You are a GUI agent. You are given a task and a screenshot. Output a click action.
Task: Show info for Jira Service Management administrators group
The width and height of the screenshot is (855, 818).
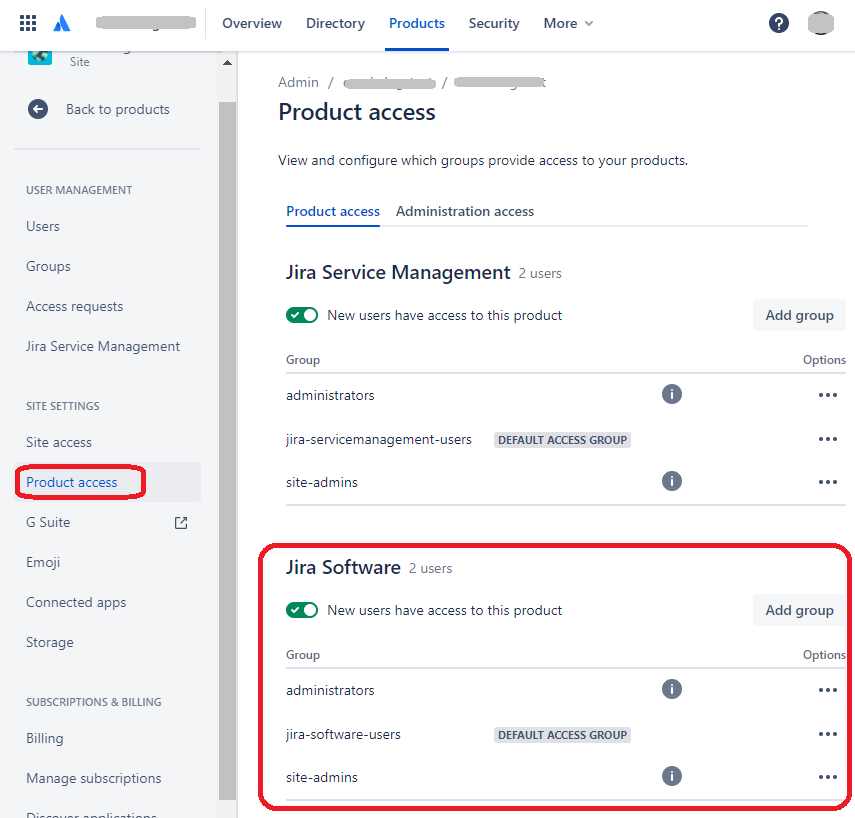[672, 394]
